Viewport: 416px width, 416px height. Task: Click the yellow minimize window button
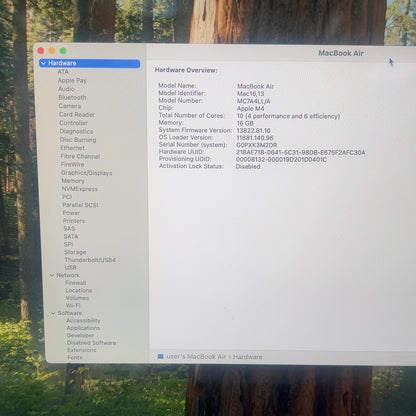(52, 51)
